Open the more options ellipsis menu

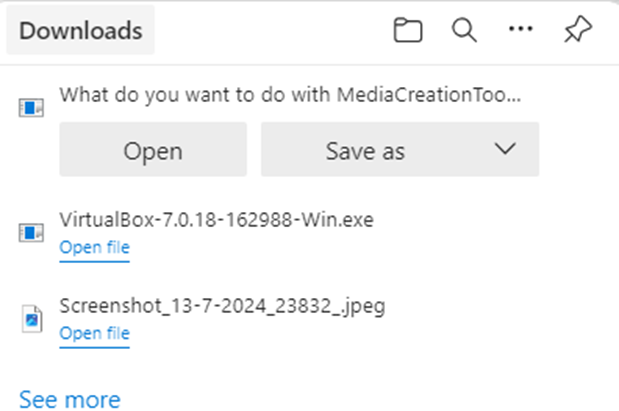(x=520, y=30)
